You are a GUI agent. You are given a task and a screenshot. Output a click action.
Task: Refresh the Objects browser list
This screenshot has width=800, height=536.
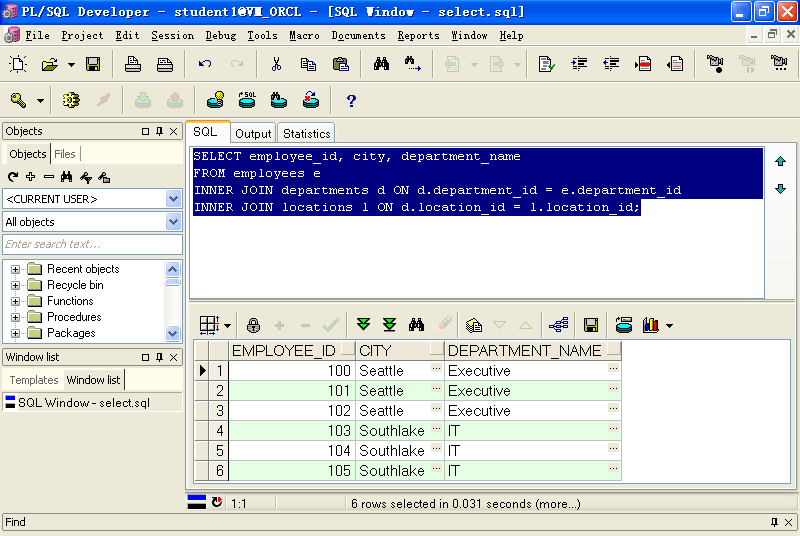pyautogui.click(x=13, y=177)
